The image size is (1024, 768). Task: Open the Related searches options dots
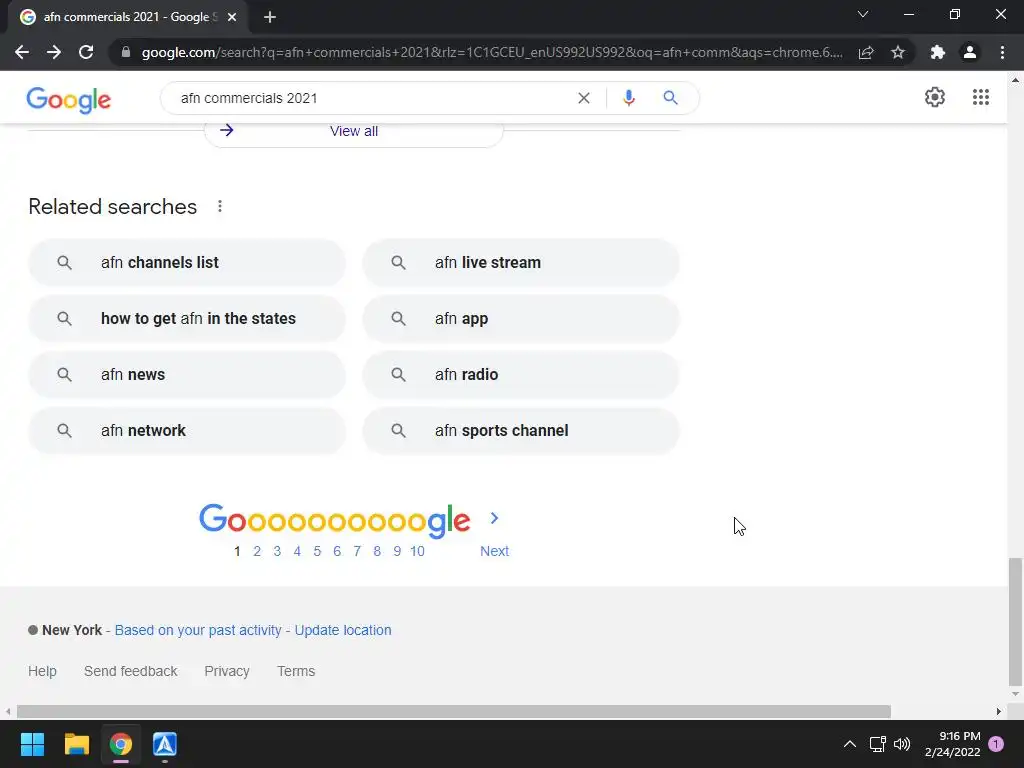click(220, 206)
